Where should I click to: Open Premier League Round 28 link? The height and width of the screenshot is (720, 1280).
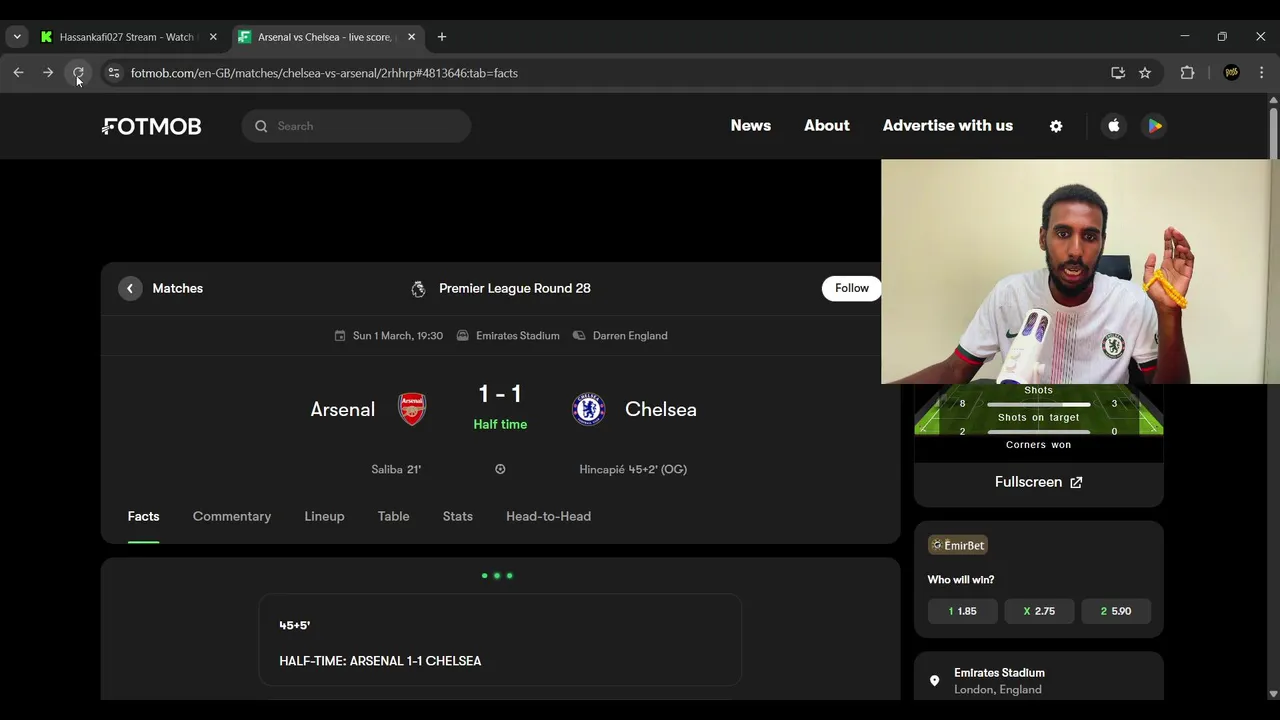[x=514, y=288]
